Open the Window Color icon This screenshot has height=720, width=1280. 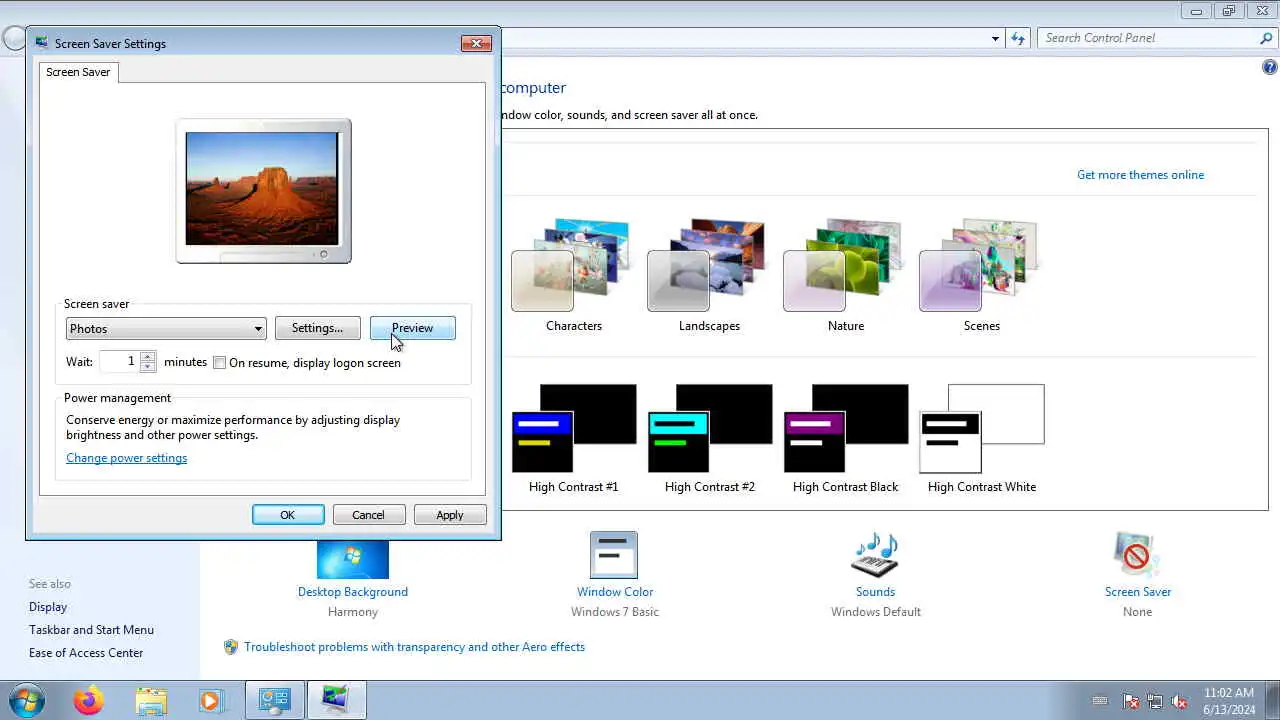pos(614,555)
